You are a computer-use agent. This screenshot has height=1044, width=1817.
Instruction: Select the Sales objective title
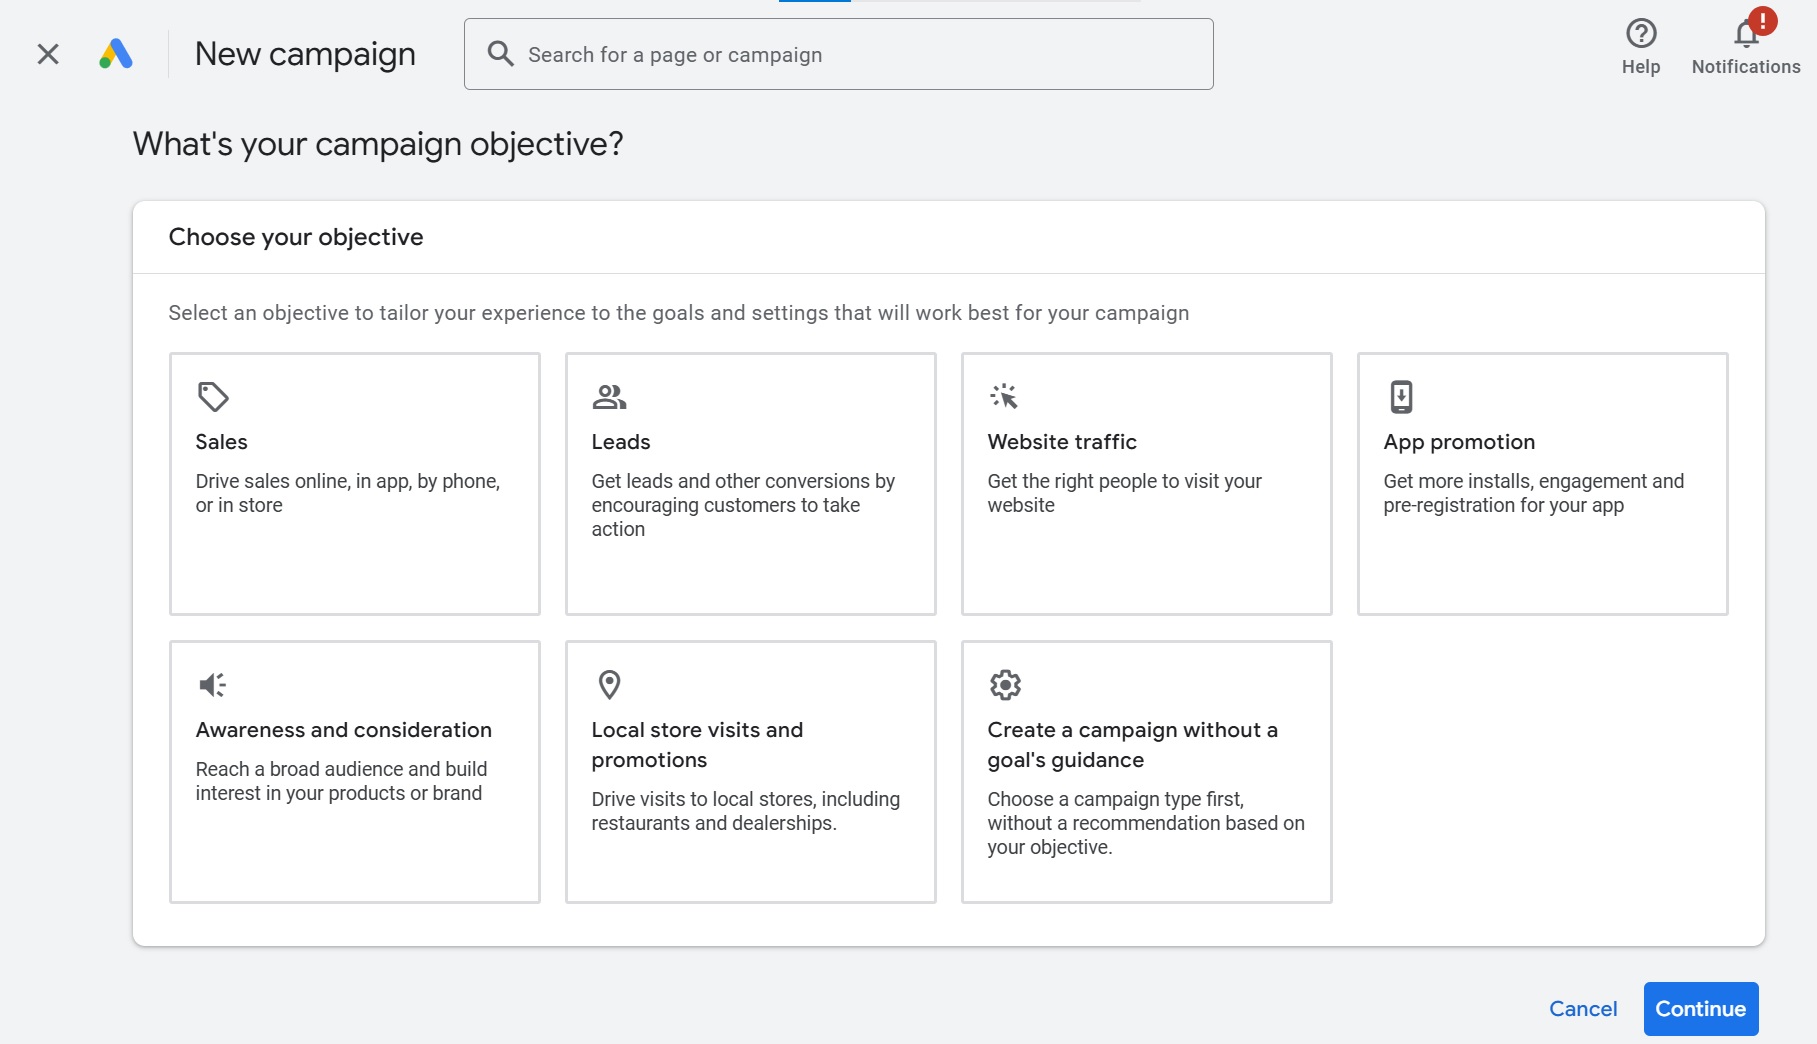221,442
